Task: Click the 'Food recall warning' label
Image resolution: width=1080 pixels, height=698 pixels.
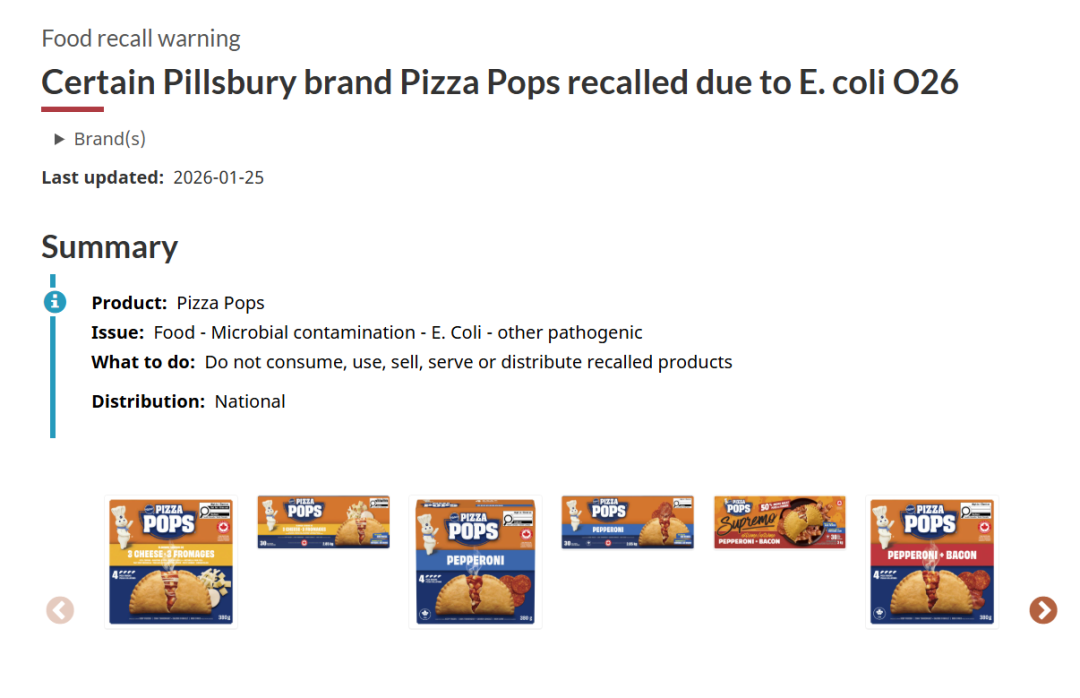Action: tap(141, 39)
